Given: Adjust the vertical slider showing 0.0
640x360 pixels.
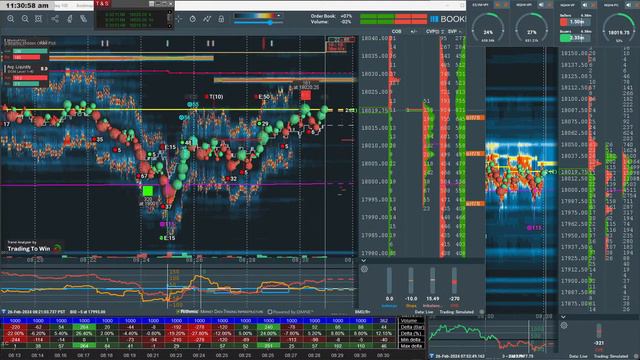Looking at the screenshot, I should (x=389, y=280).
